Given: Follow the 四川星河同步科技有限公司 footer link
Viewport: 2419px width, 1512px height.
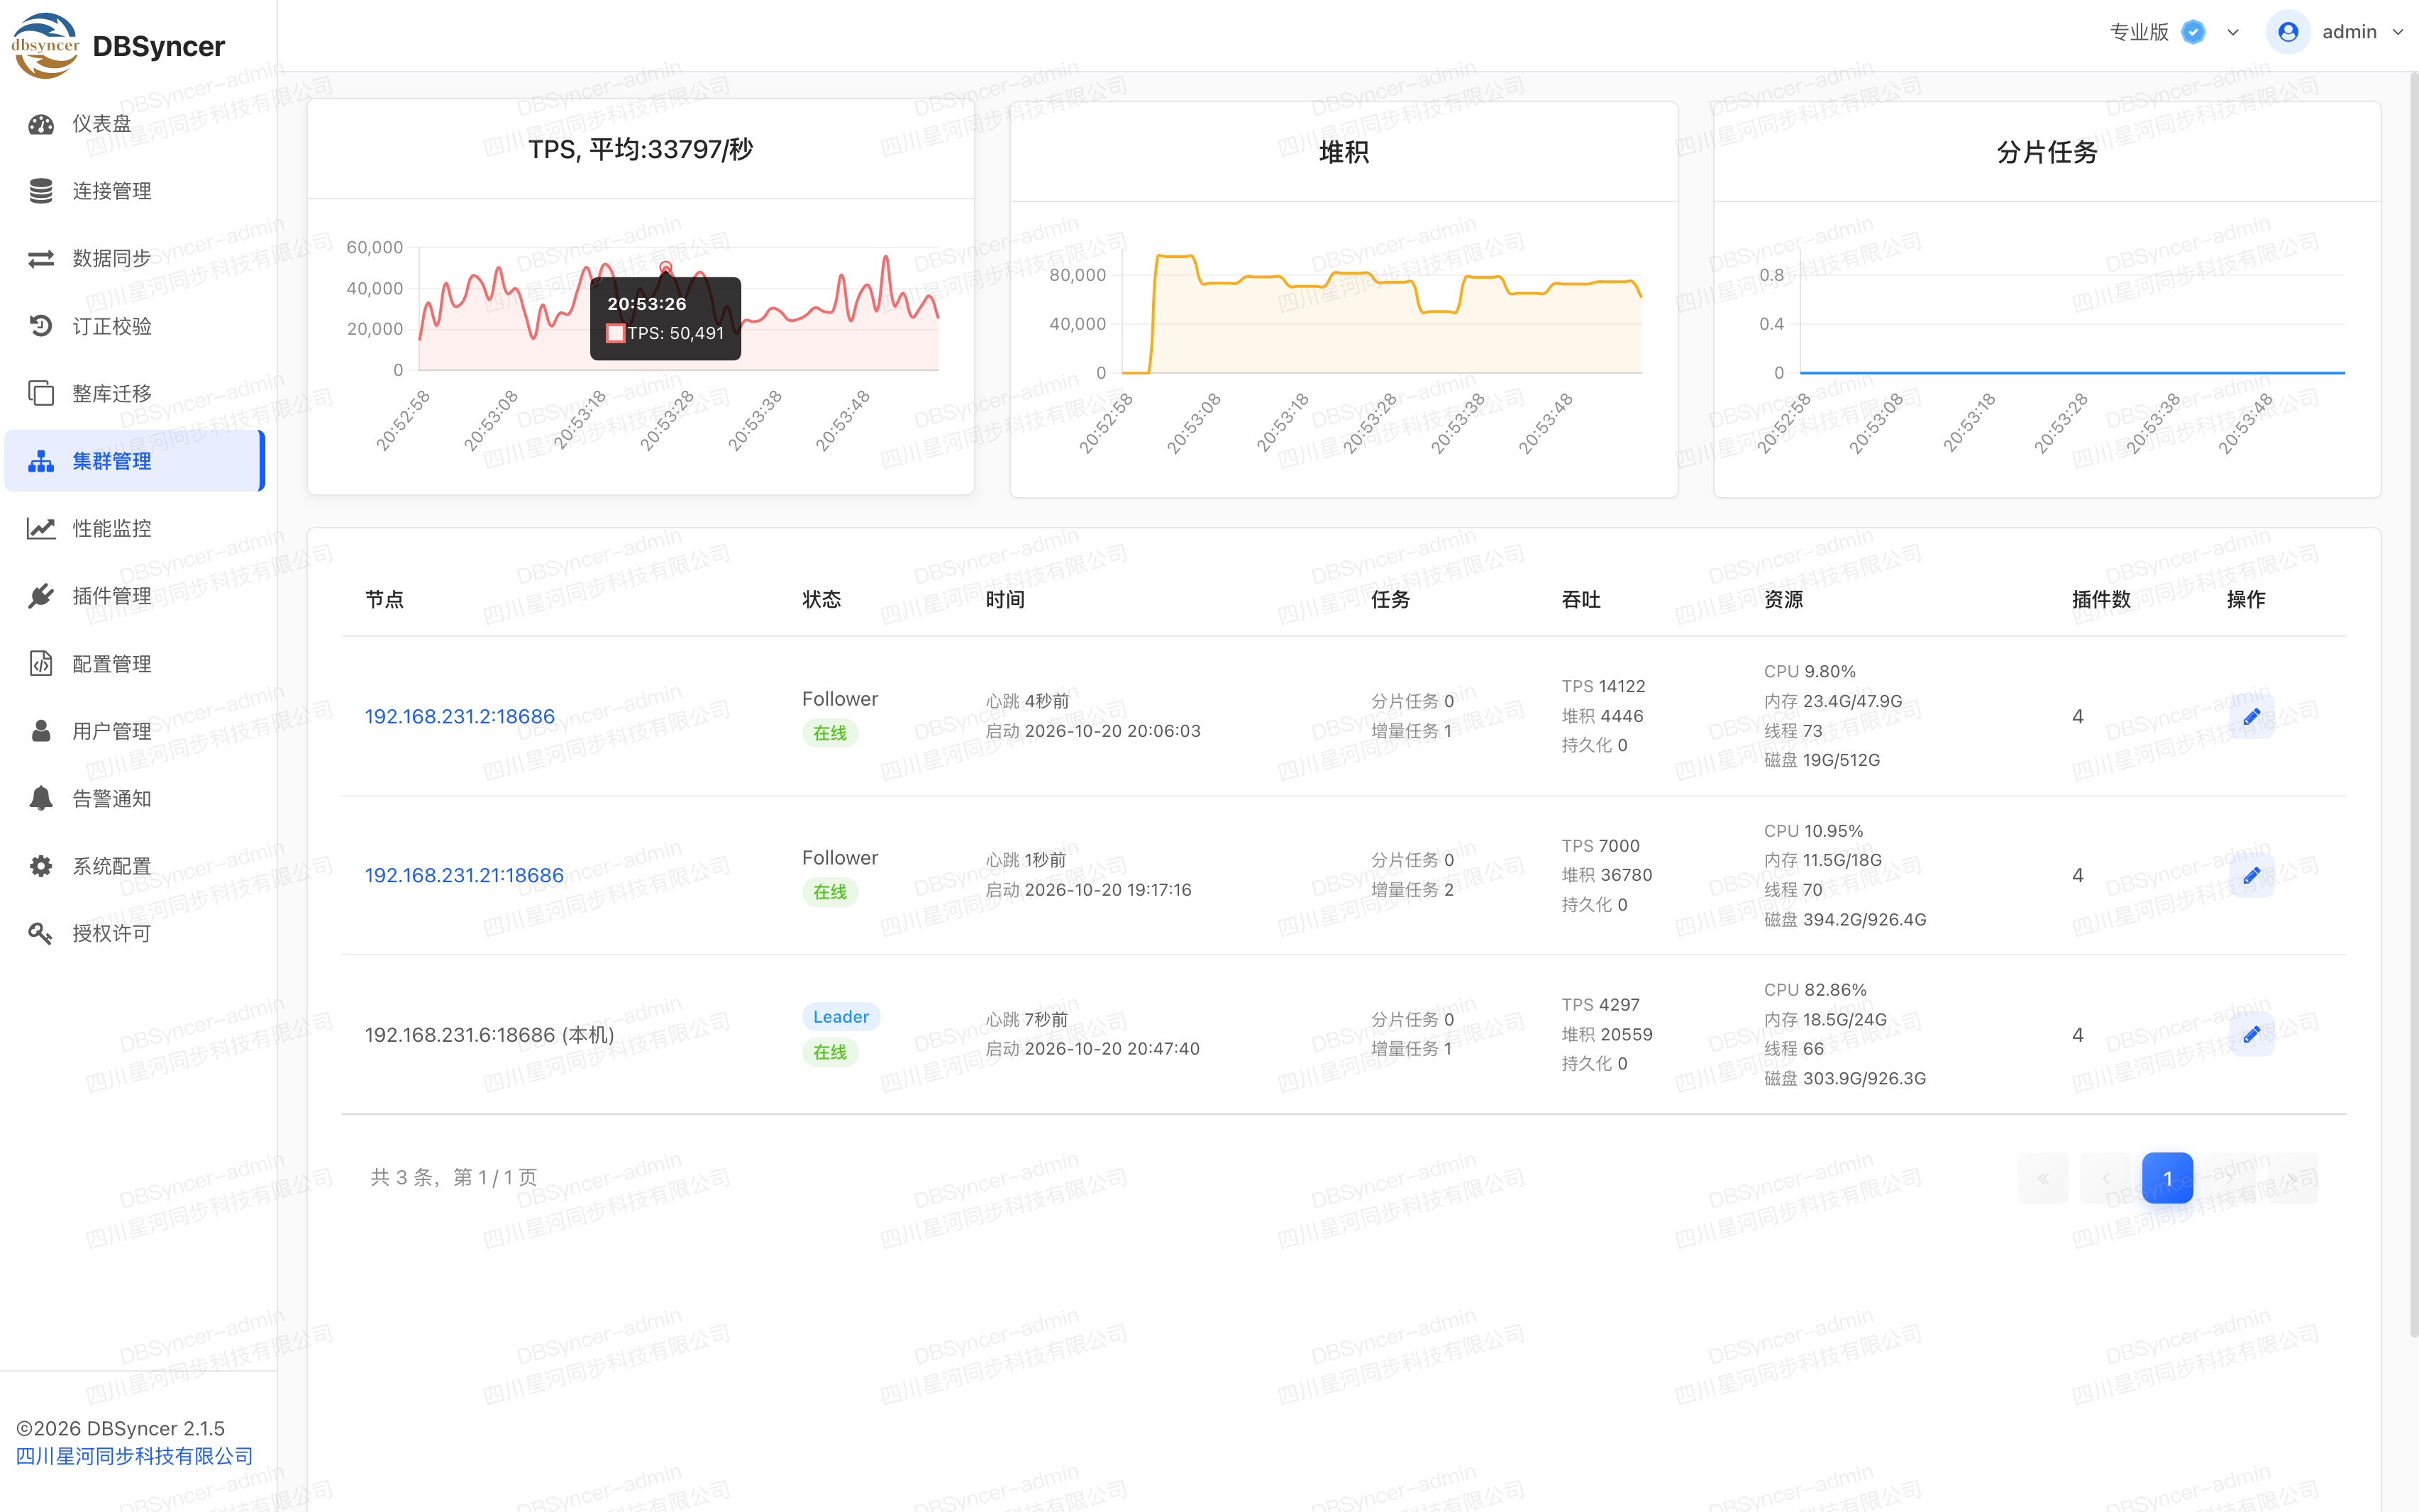Looking at the screenshot, I should [x=134, y=1456].
